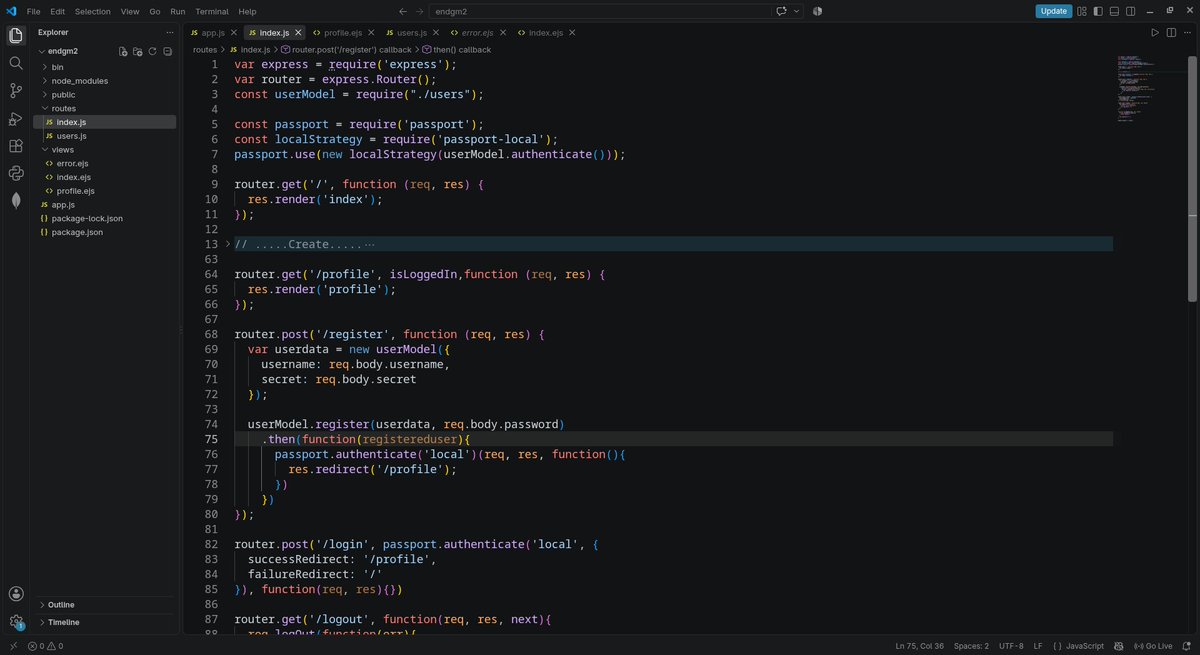Image resolution: width=1200 pixels, height=655 pixels.
Task: Open the Source Control view
Action: [x=16, y=91]
